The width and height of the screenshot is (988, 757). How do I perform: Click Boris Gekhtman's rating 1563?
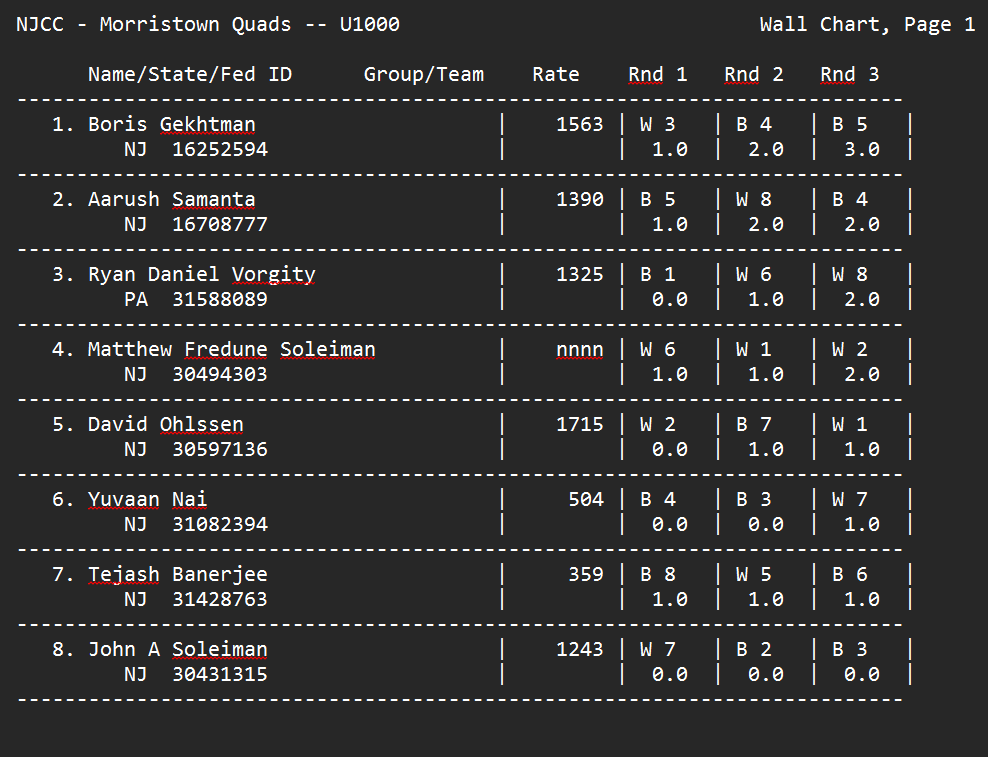(x=580, y=124)
